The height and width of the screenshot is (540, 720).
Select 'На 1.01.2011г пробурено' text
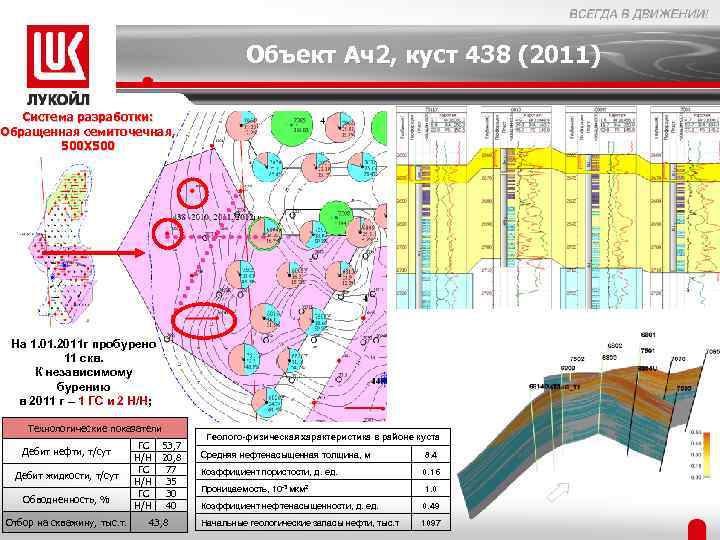[84, 344]
